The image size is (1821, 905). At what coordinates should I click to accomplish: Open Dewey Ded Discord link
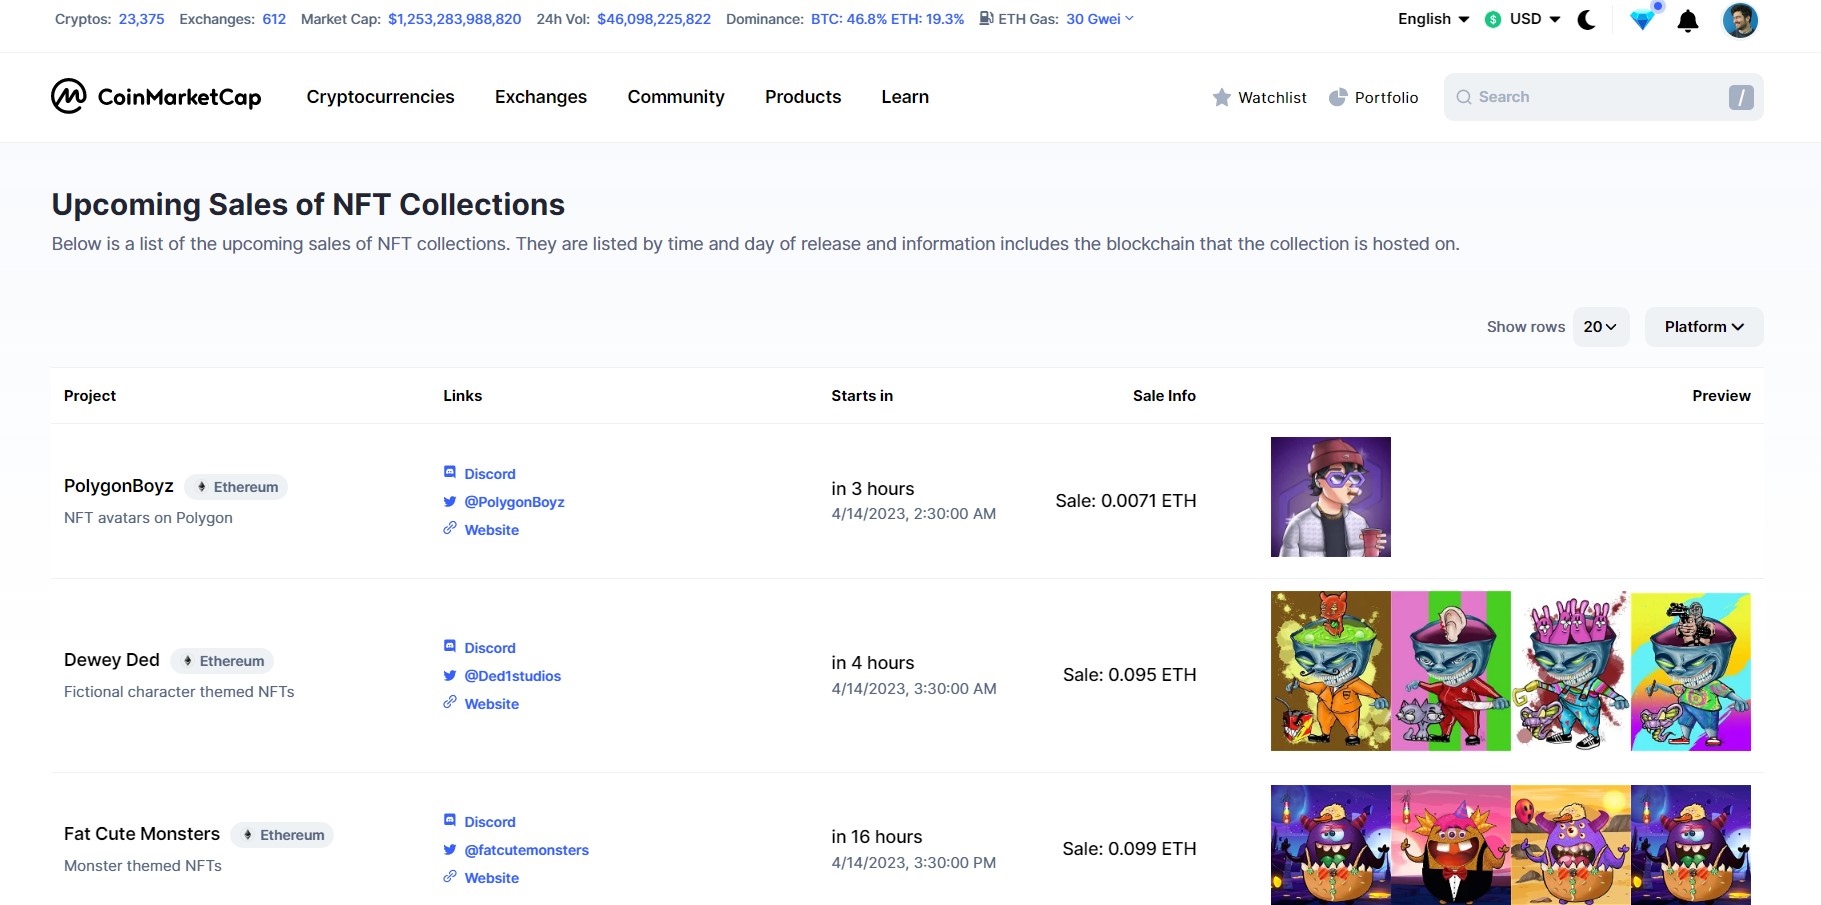pyautogui.click(x=490, y=648)
